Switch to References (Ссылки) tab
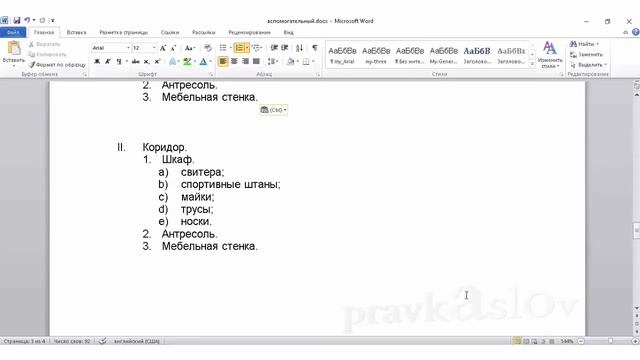Viewport: 640px width, 360px height. 170,32
